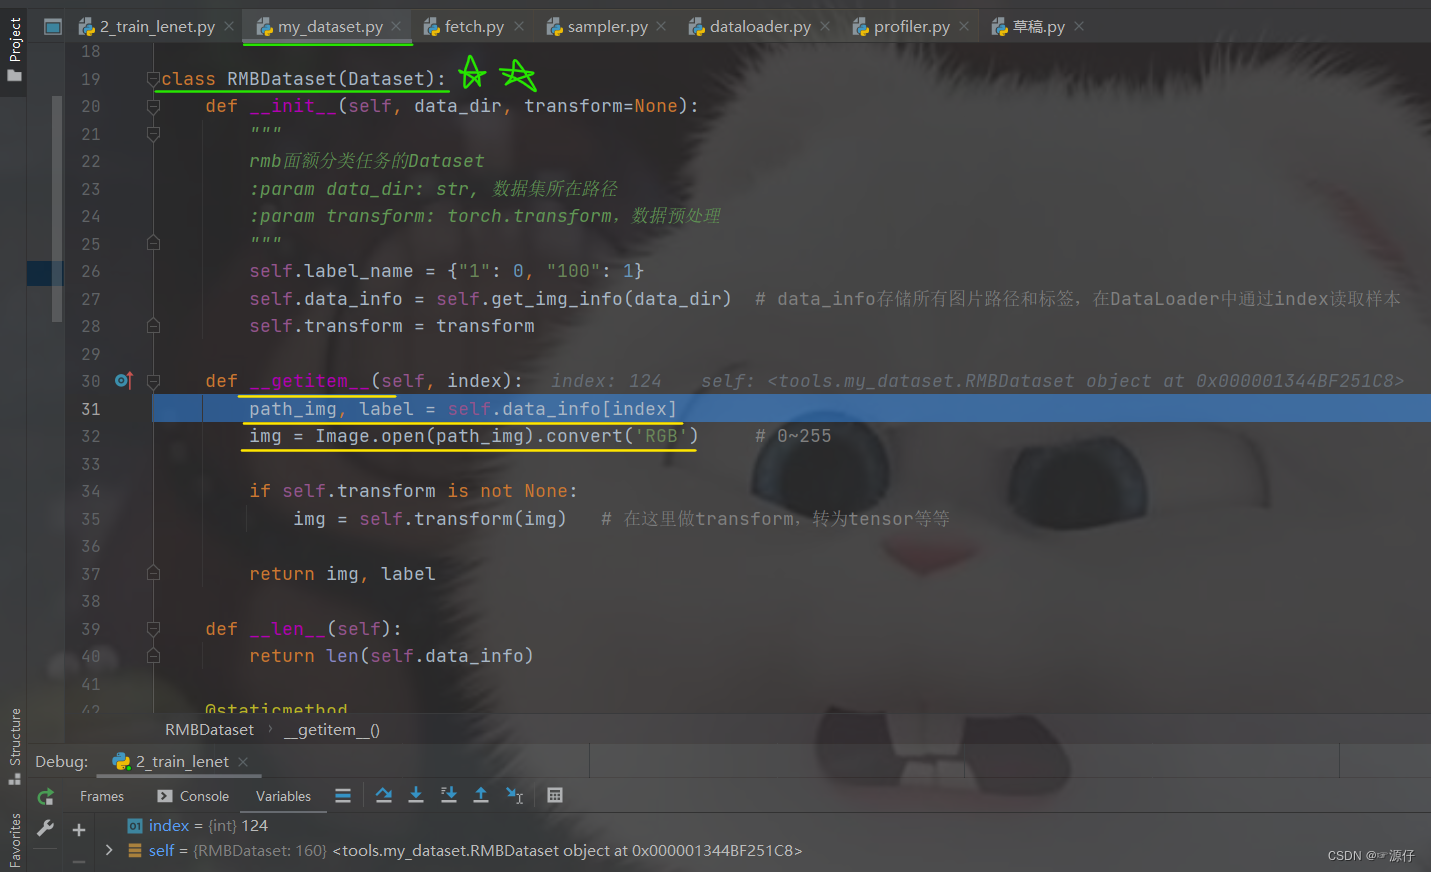Open the Frames debugger tab
1431x872 pixels.
(102, 797)
